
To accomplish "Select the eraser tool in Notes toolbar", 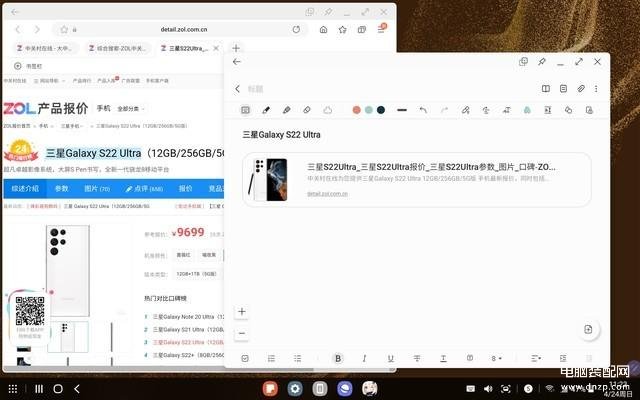I will tap(307, 110).
